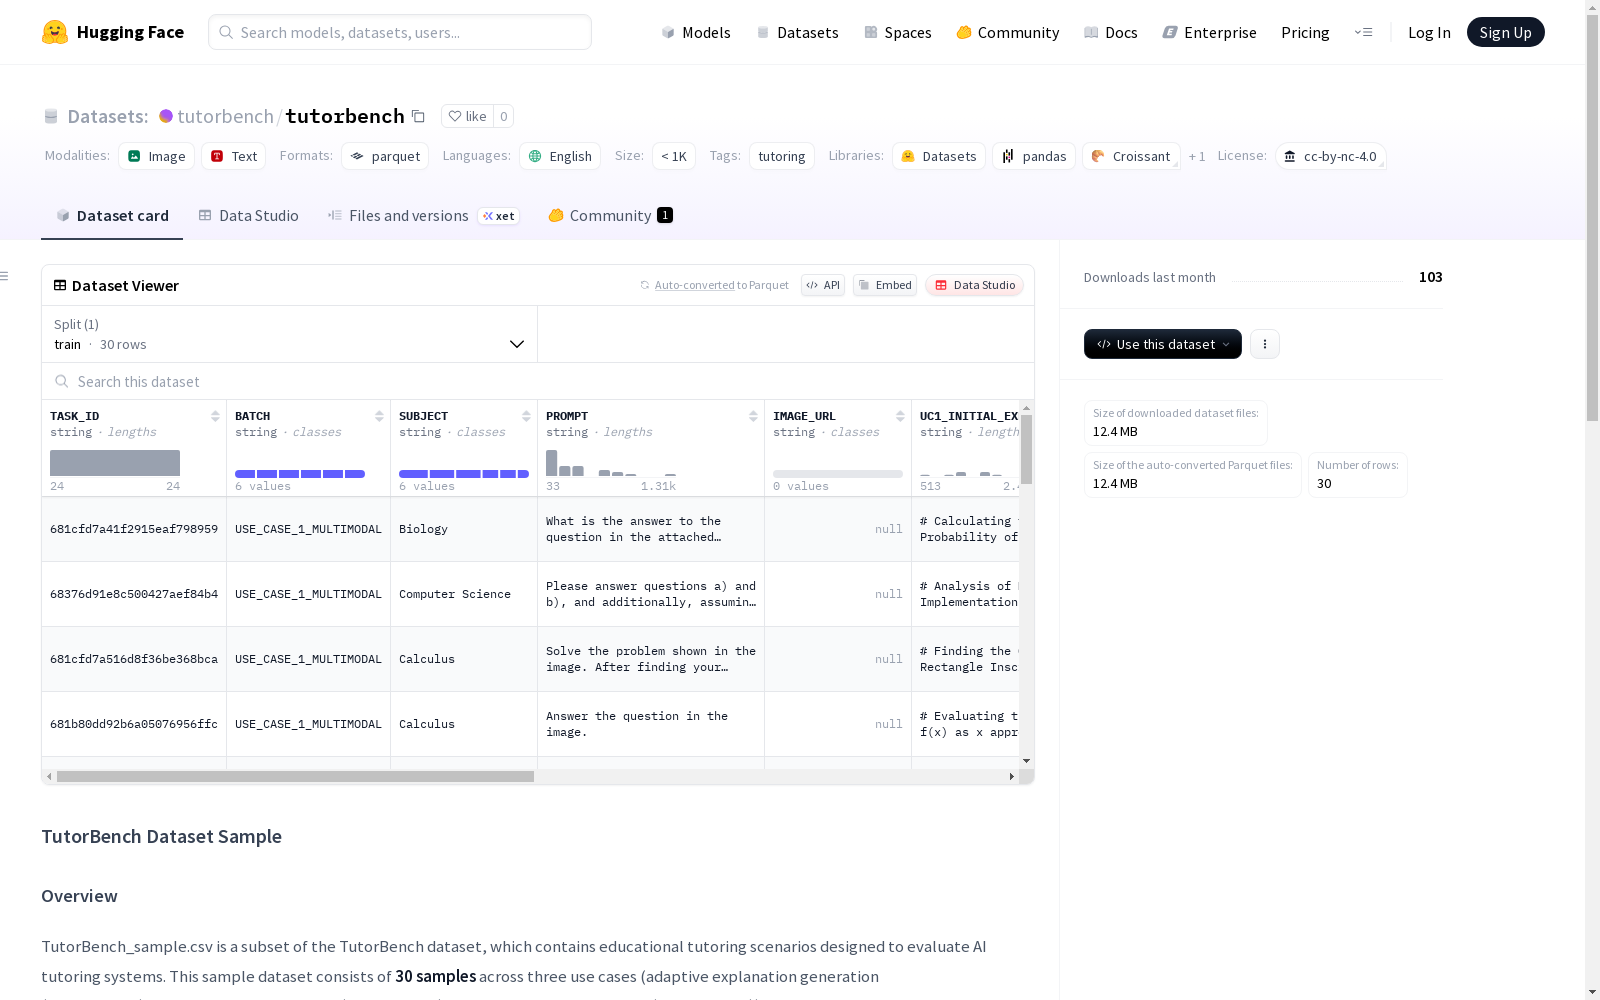Open the Docs menu item
Viewport: 1600px width, 1000px height.
(x=1111, y=32)
